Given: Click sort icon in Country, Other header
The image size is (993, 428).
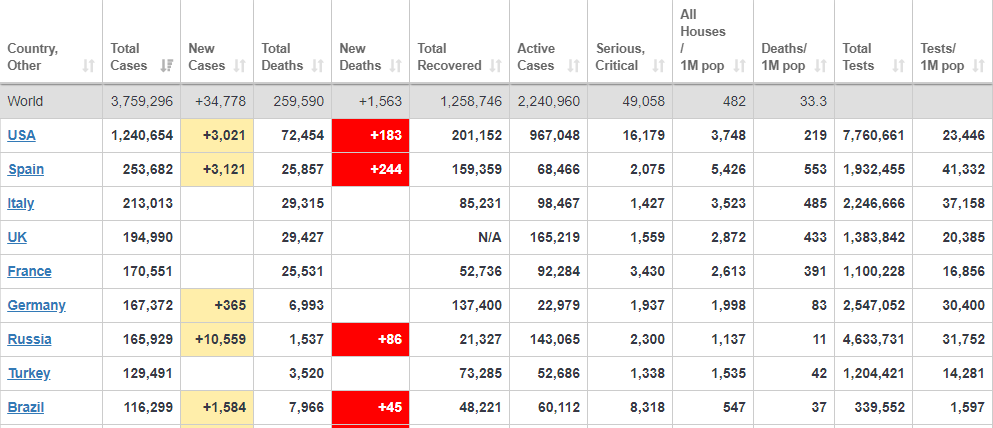Looking at the screenshot, I should point(89,65).
